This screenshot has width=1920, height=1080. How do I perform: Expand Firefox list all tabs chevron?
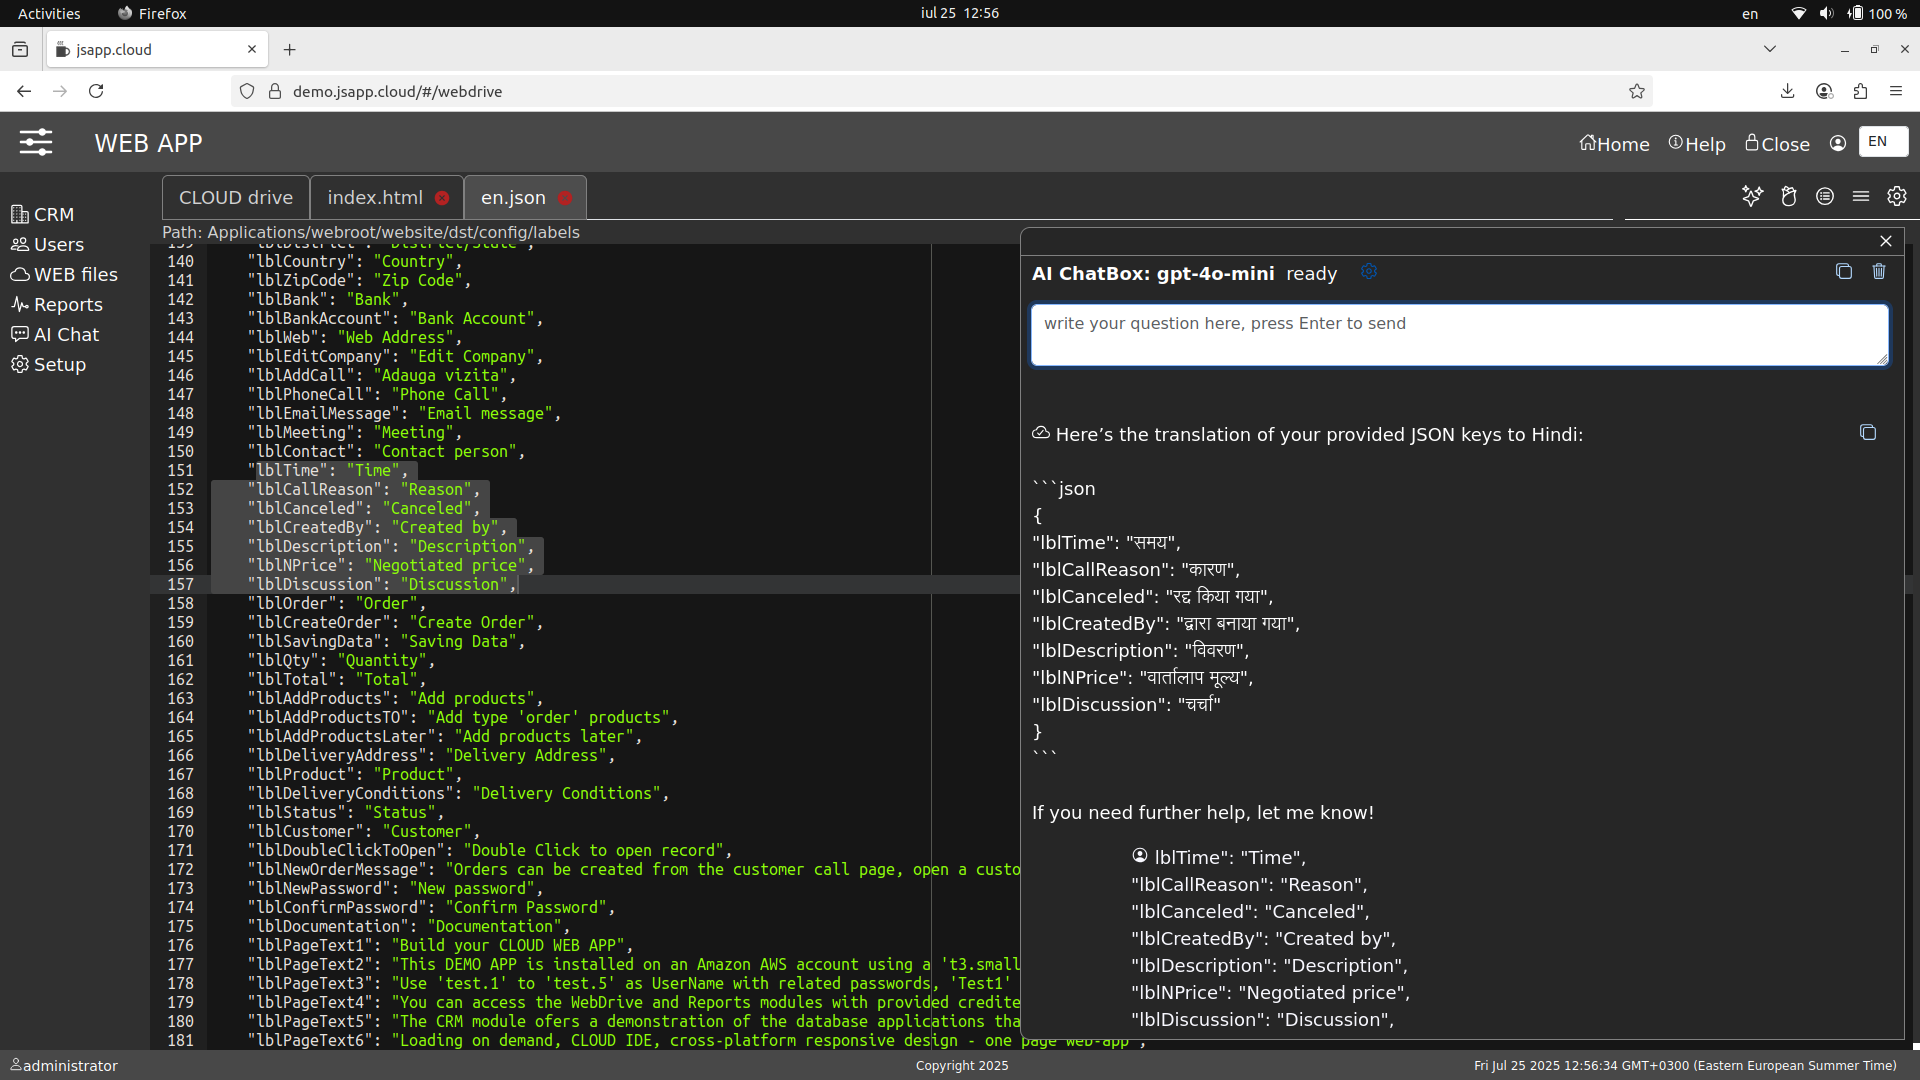[1770, 49]
